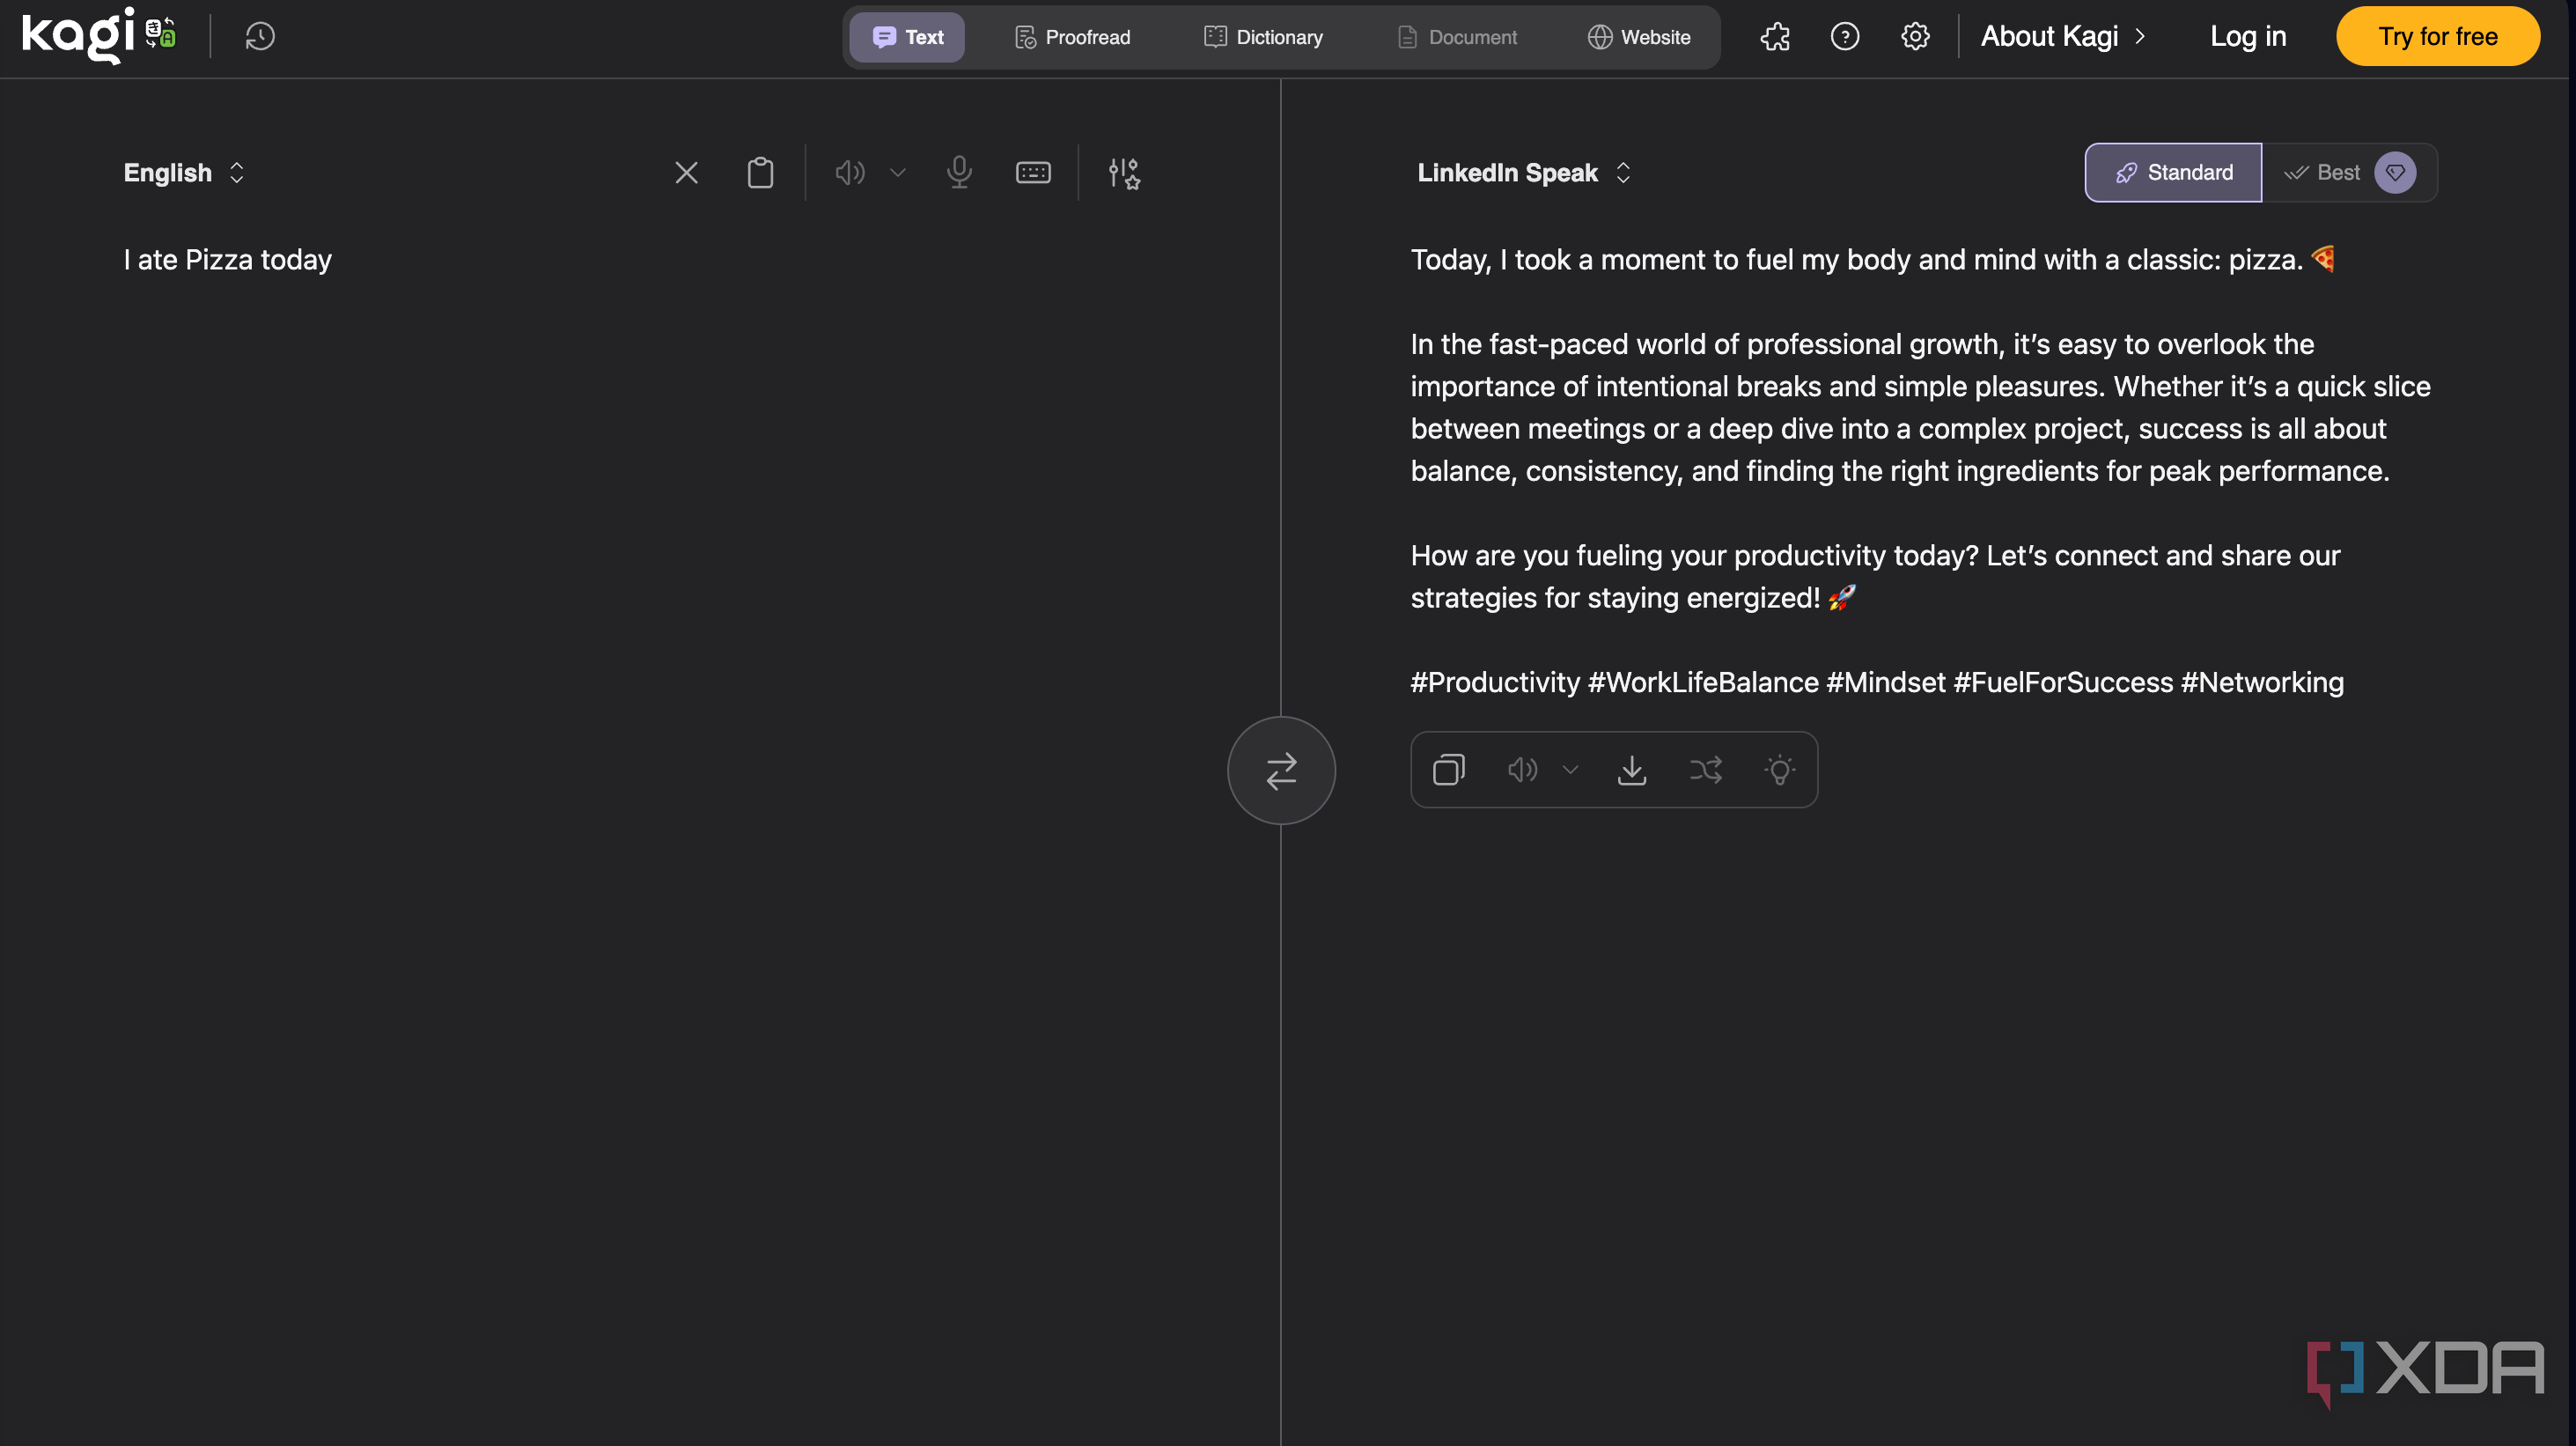The image size is (2576, 1446).
Task: Select the Standard quality mode
Action: point(2173,172)
